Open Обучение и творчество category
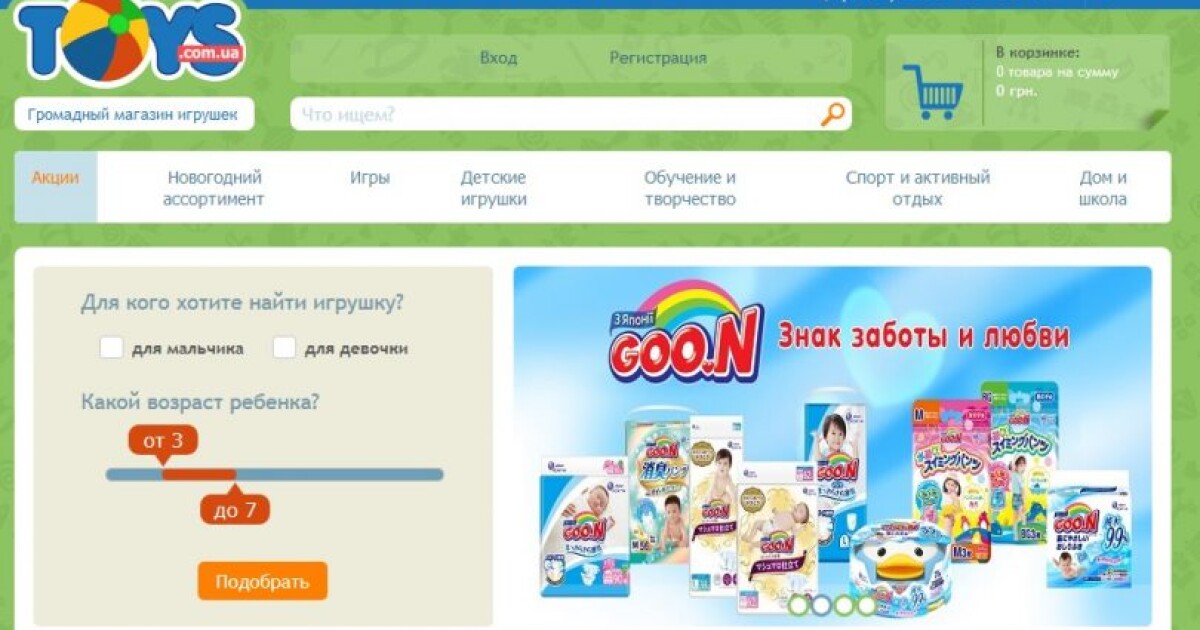This screenshot has height=630, width=1200. [690, 188]
